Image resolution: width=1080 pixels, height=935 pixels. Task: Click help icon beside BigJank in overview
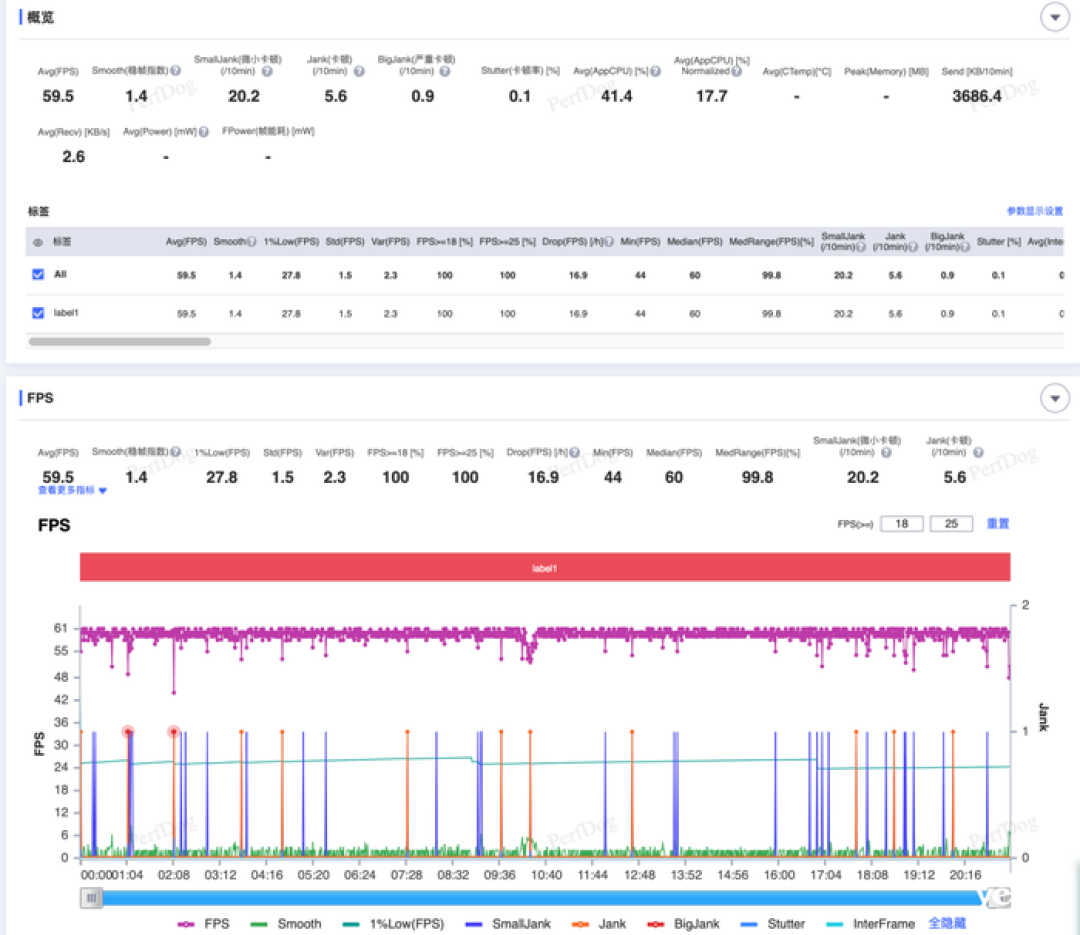pos(445,71)
